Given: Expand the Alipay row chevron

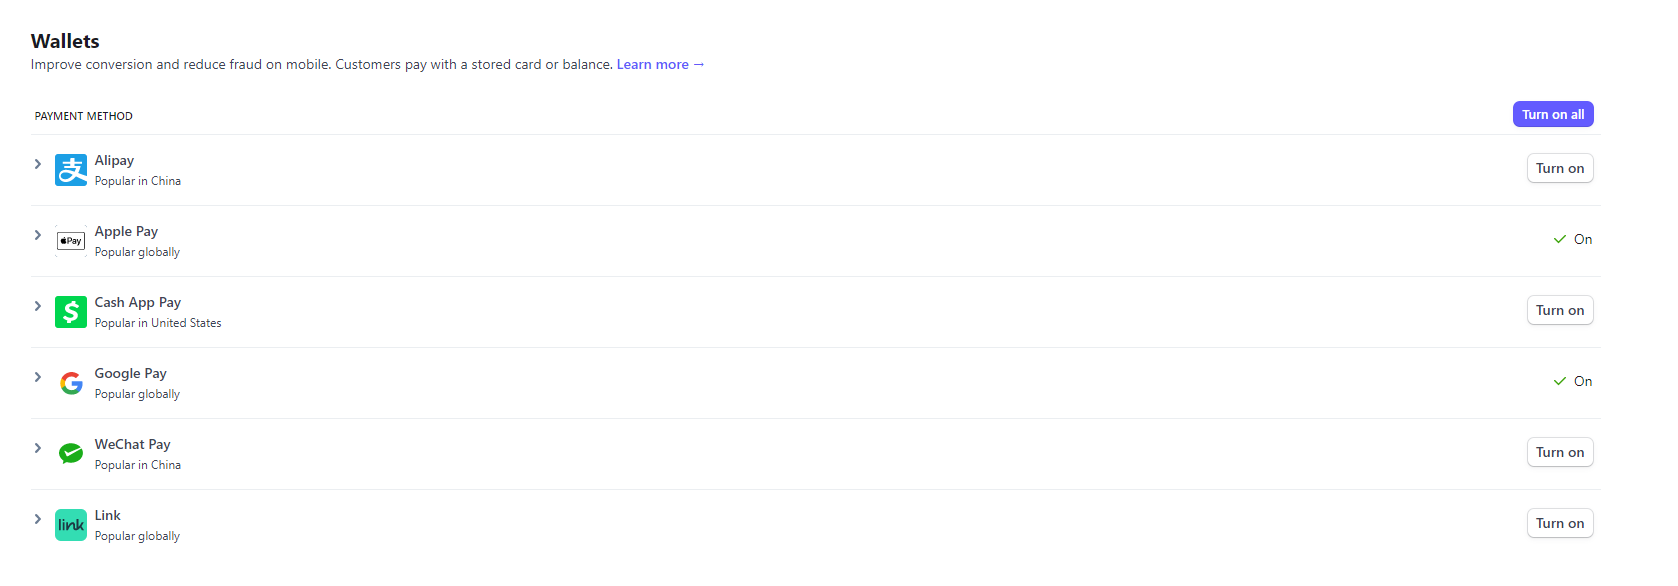Looking at the screenshot, I should click(x=38, y=164).
